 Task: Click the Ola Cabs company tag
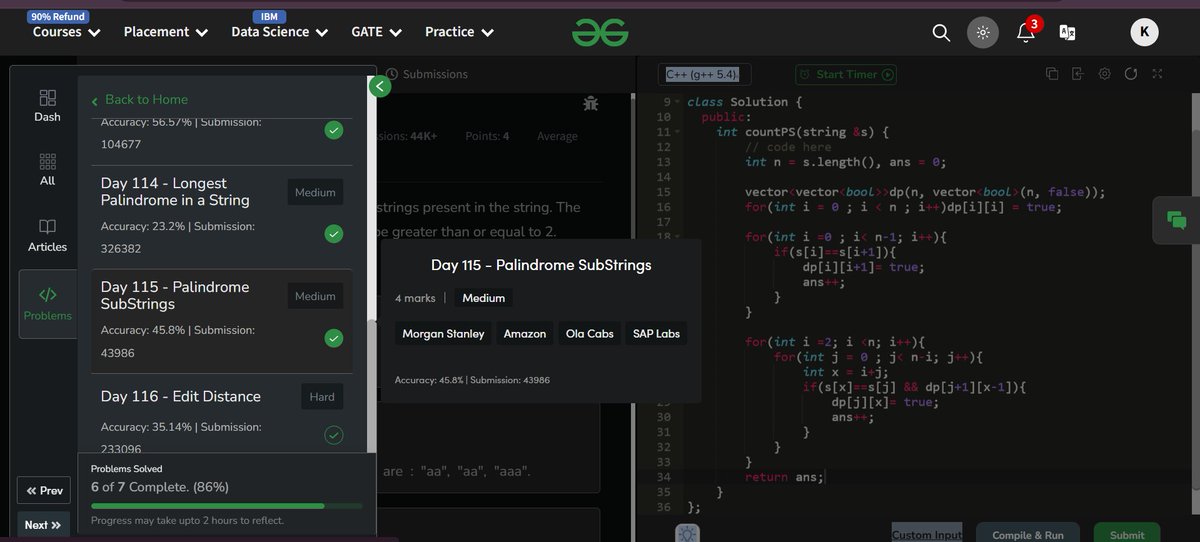(590, 333)
